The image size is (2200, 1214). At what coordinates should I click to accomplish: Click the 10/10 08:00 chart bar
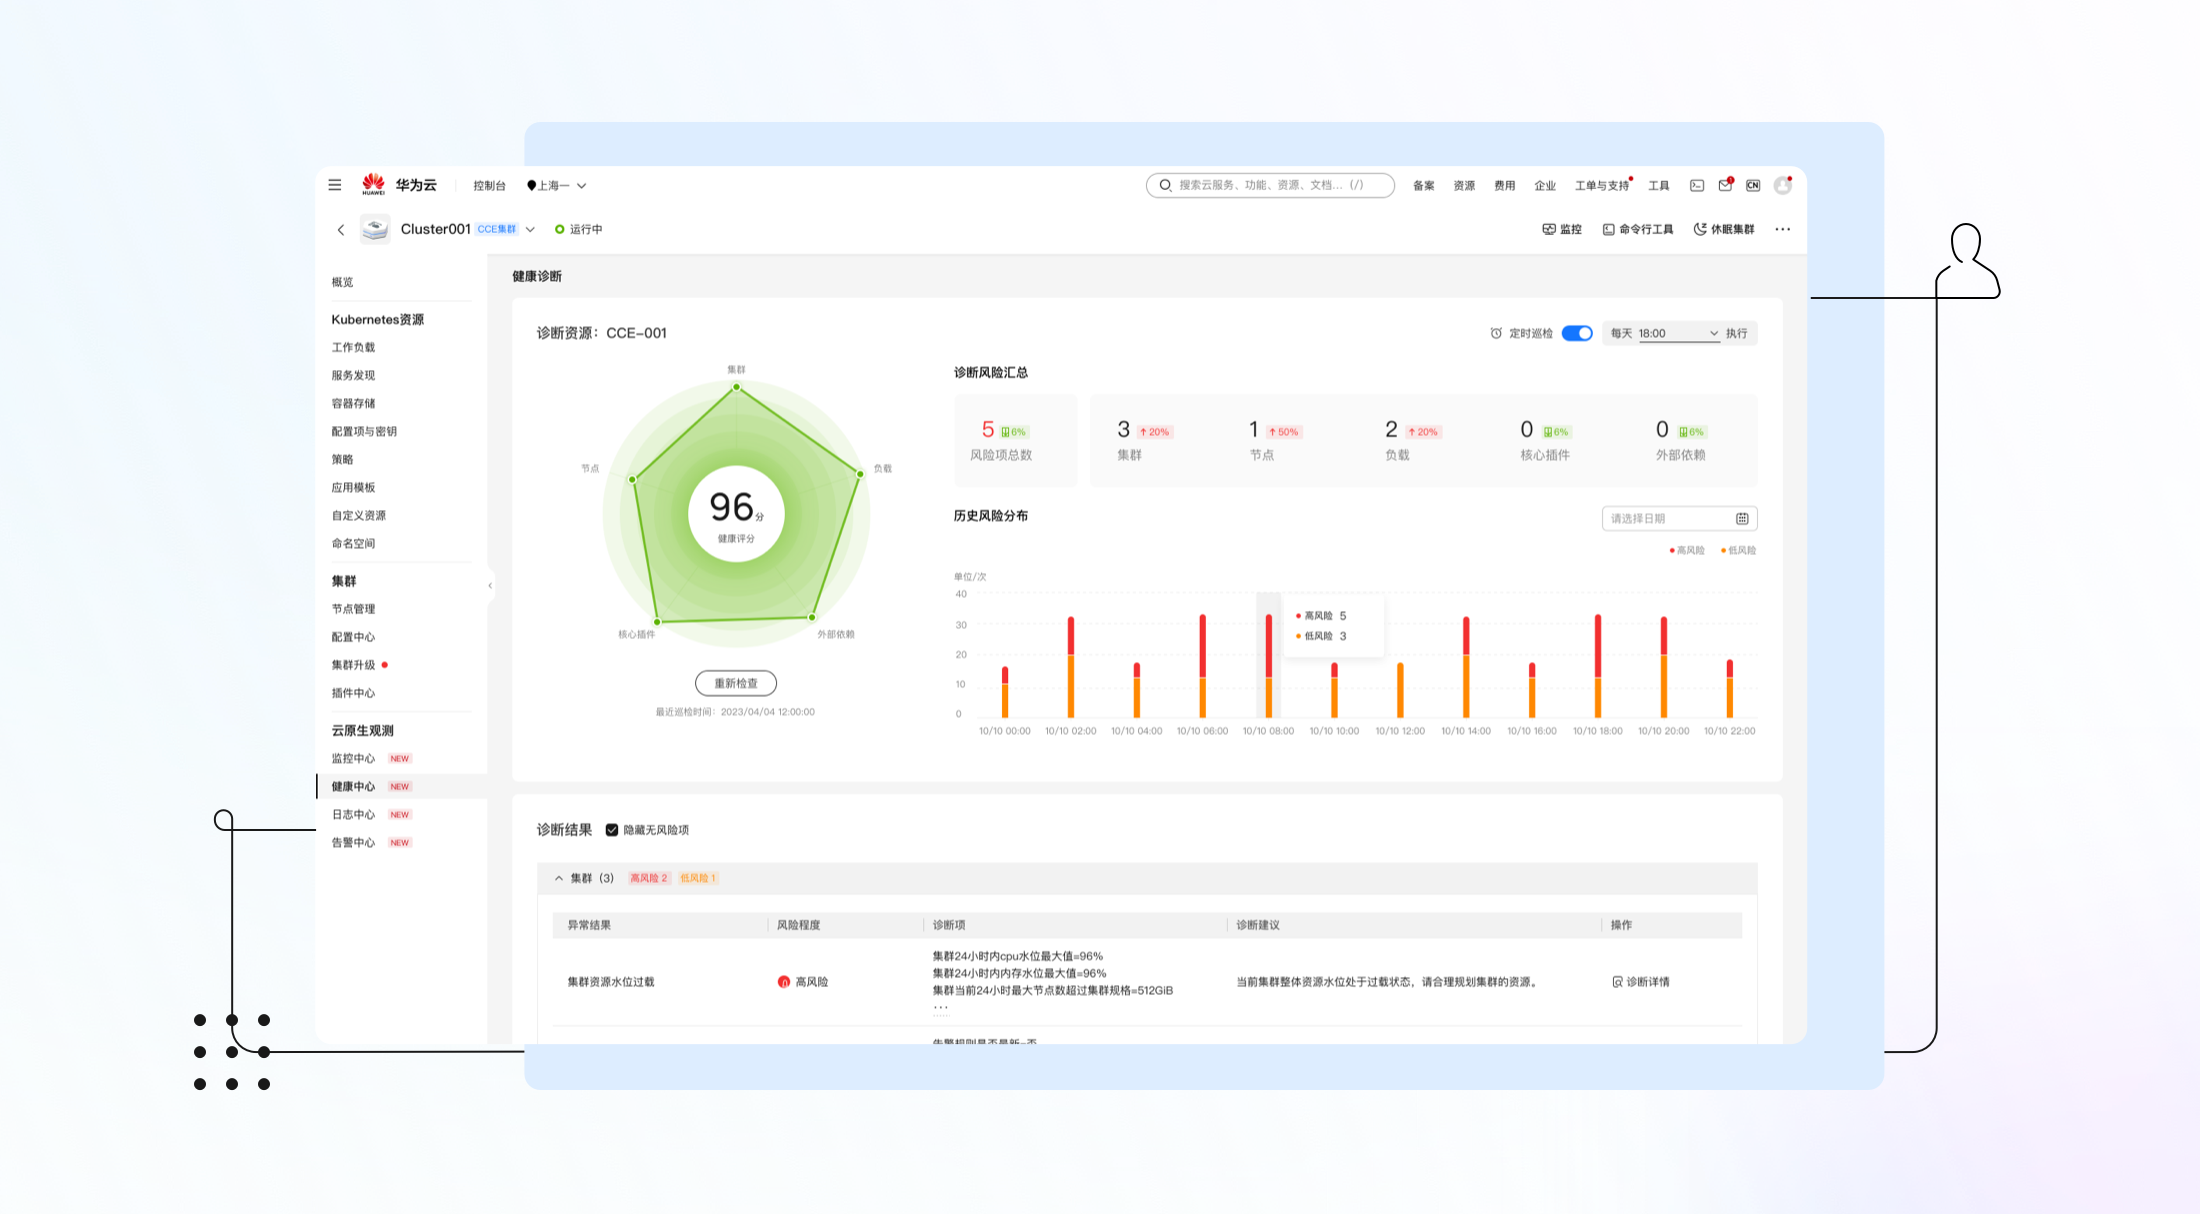pos(1268,665)
